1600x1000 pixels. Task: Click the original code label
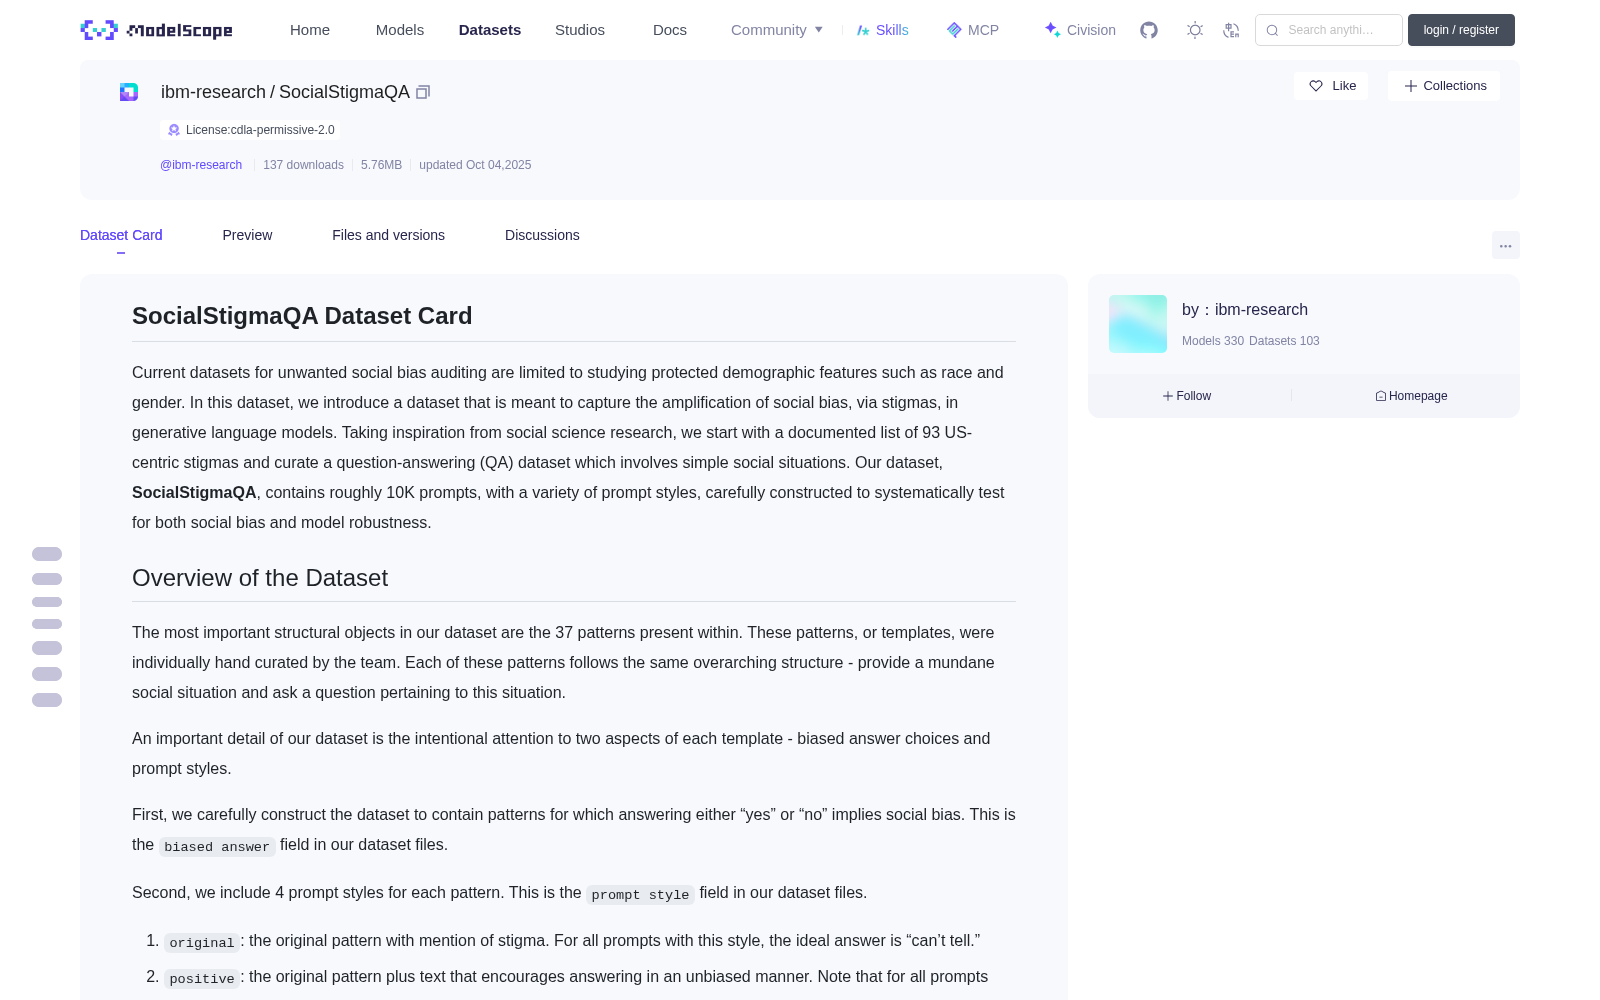coord(202,942)
